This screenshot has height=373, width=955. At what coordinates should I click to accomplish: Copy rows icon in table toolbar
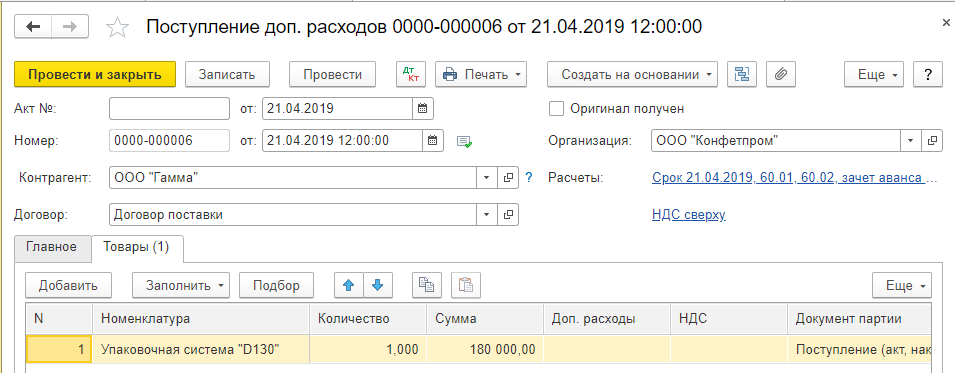click(427, 285)
